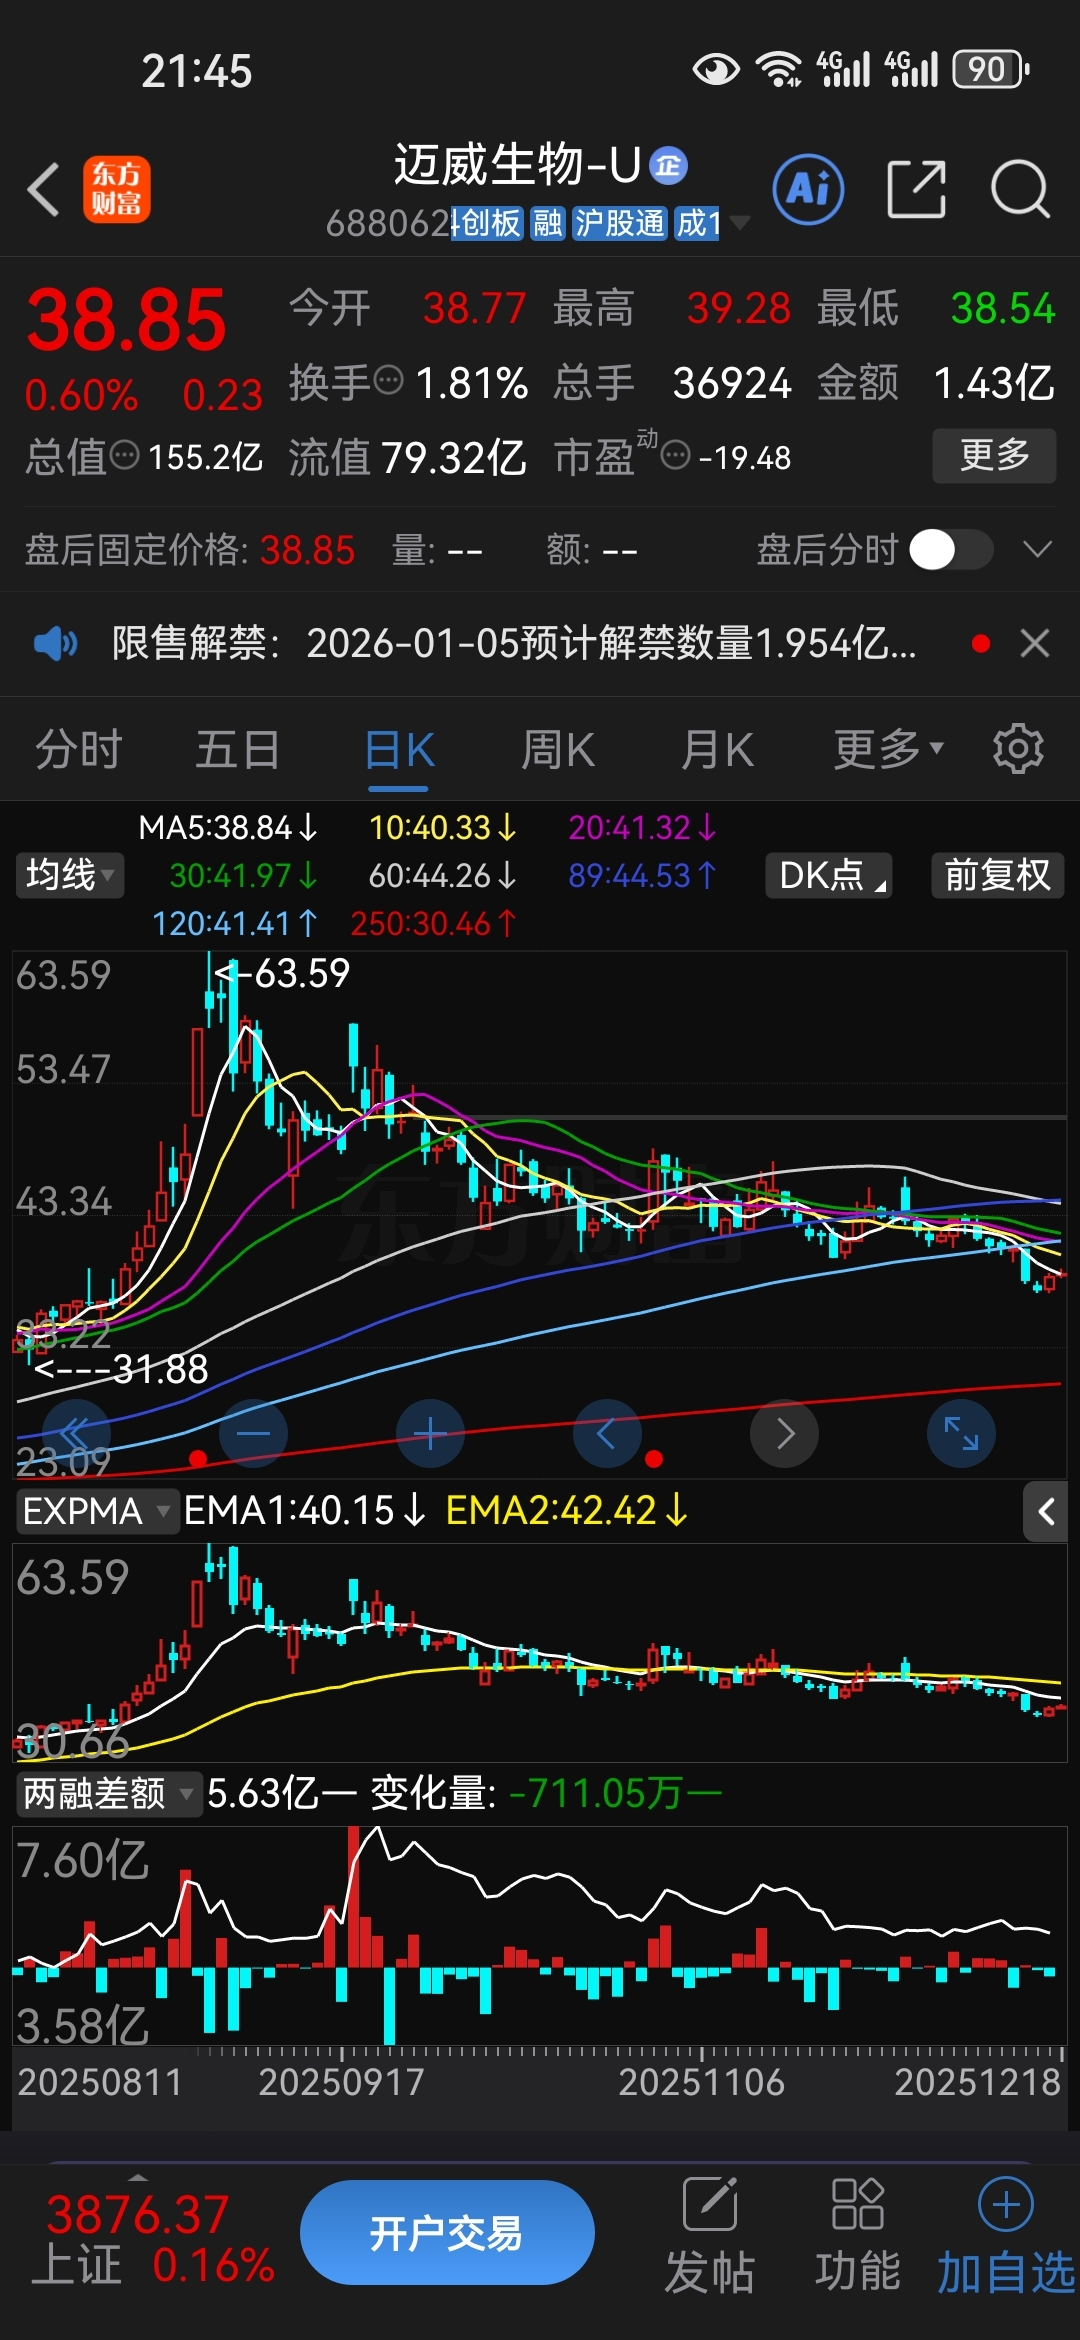Switch to the 周K tab
This screenshot has height=2340, width=1080.
point(558,749)
